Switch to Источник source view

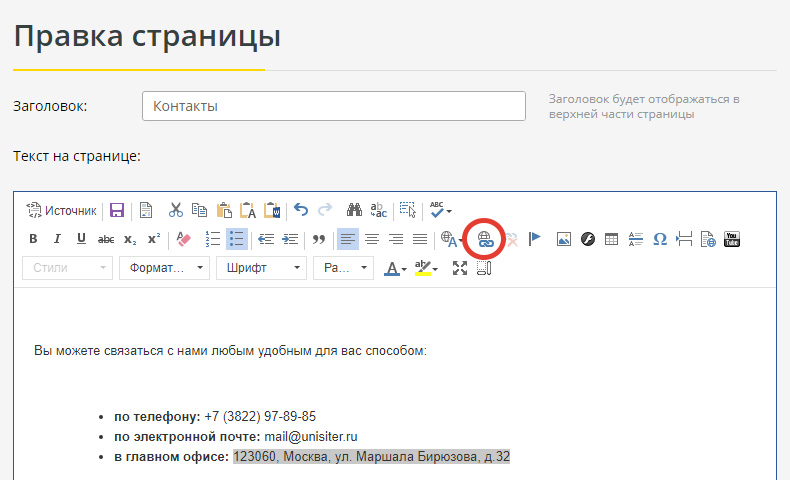(61, 210)
